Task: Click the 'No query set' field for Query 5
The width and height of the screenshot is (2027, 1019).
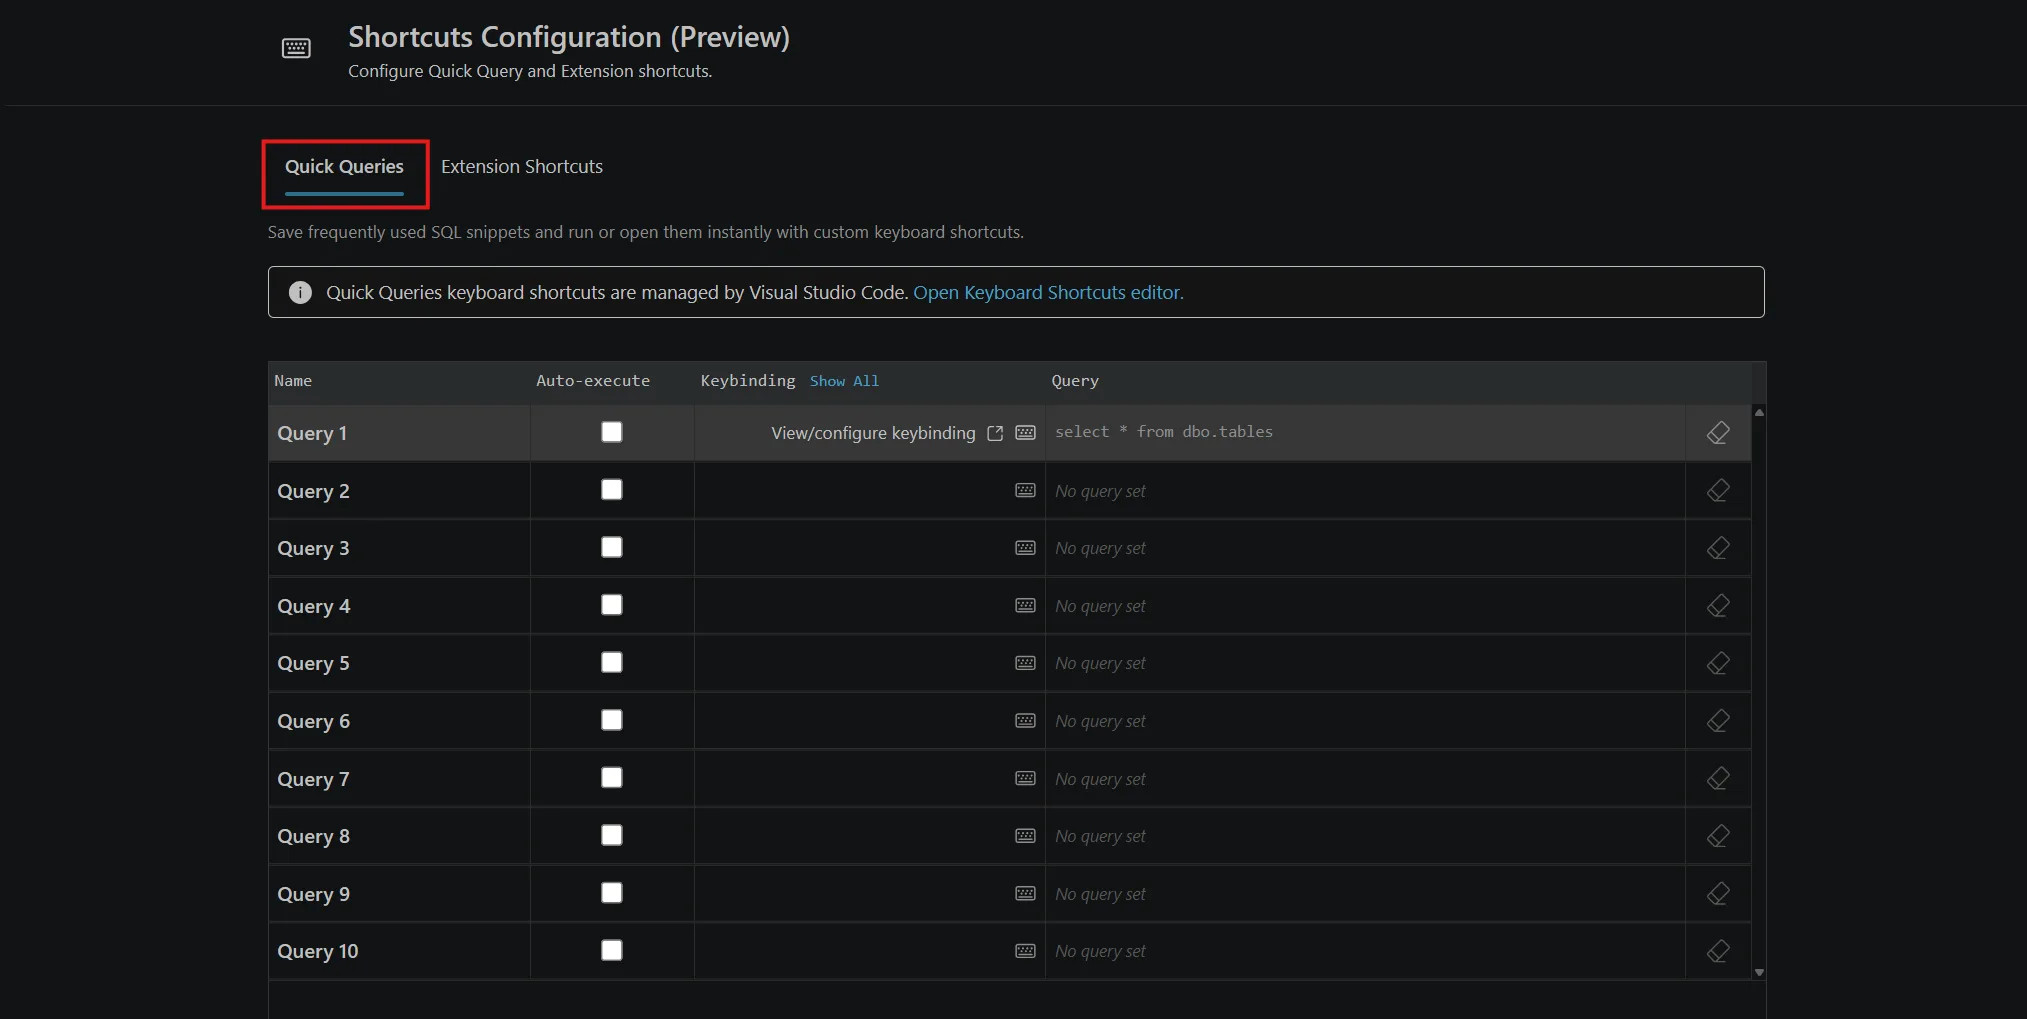Action: coord(1365,663)
